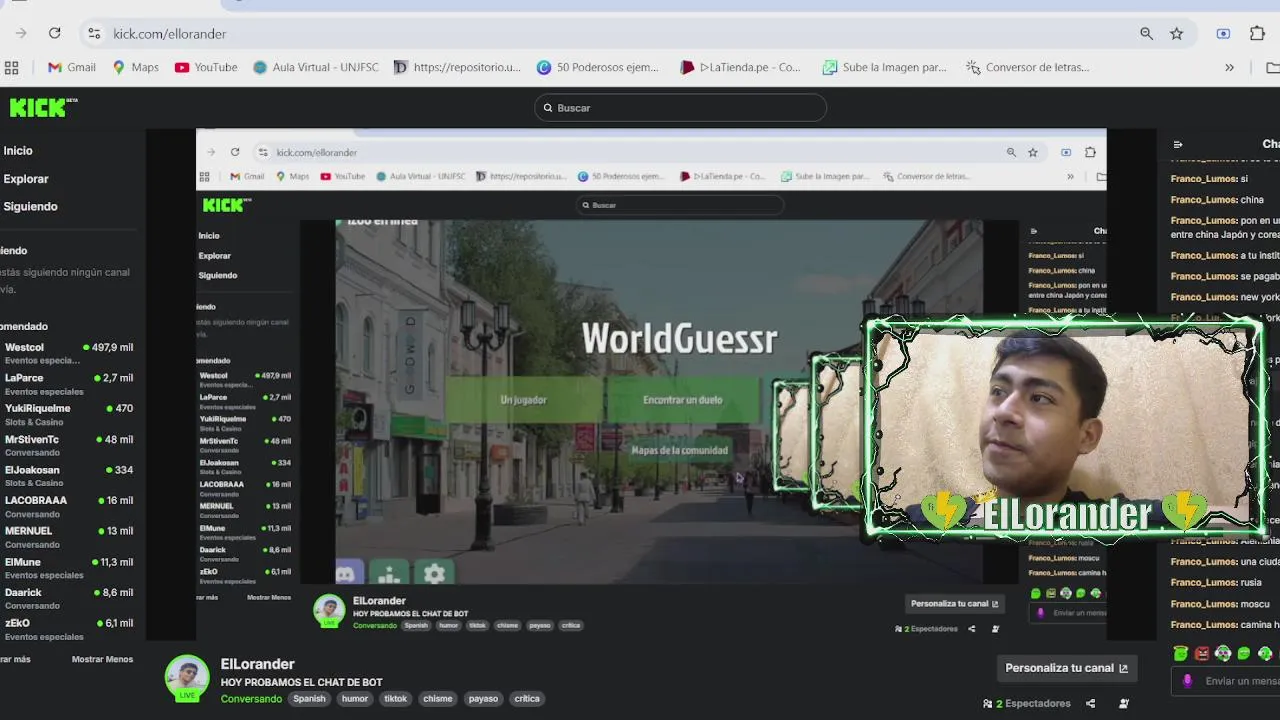Click the Conversando category link

(251, 698)
